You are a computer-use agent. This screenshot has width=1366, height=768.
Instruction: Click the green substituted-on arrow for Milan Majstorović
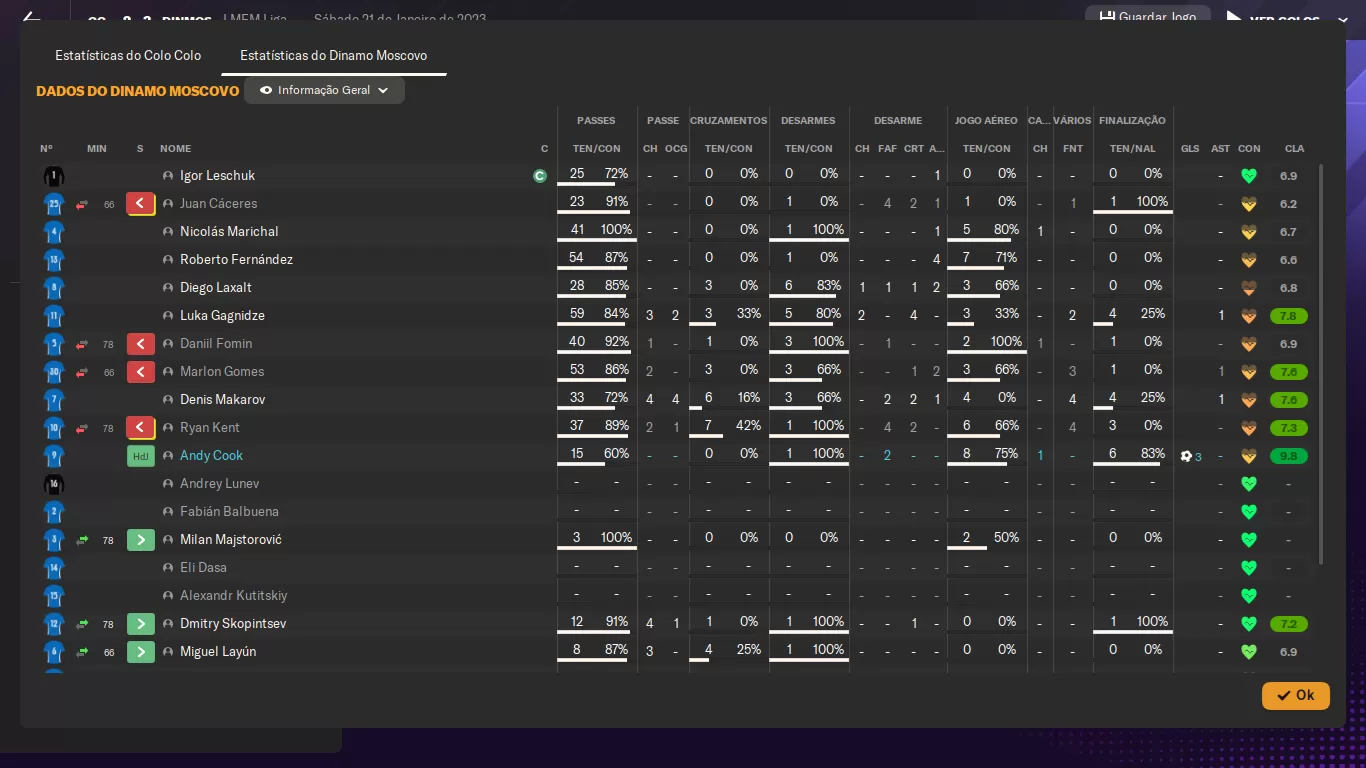point(141,540)
